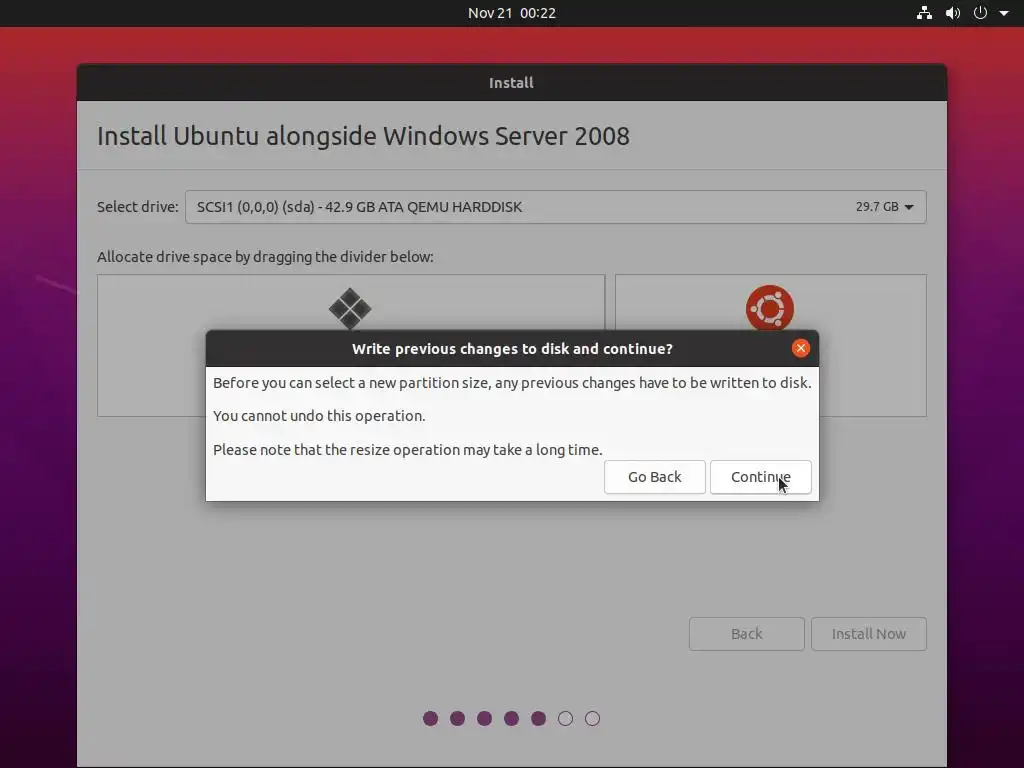Viewport: 1024px width, 768px height.
Task: Click "Allocate drive space by dragging" label
Action: [x=265, y=257]
